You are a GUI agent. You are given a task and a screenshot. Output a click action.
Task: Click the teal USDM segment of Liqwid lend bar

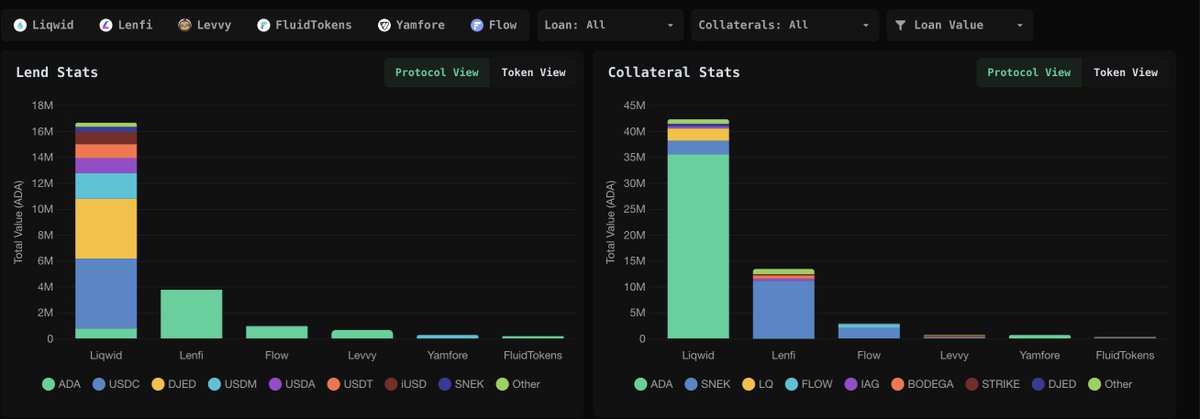[106, 186]
